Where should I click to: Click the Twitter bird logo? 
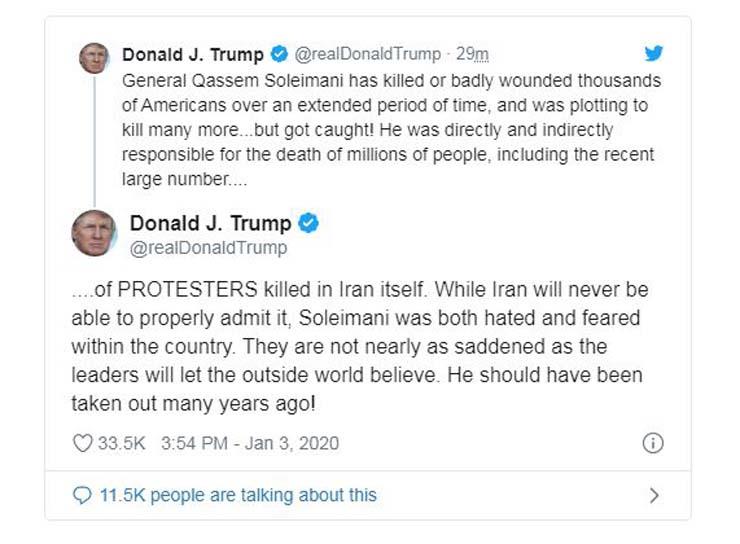pyautogui.click(x=654, y=54)
